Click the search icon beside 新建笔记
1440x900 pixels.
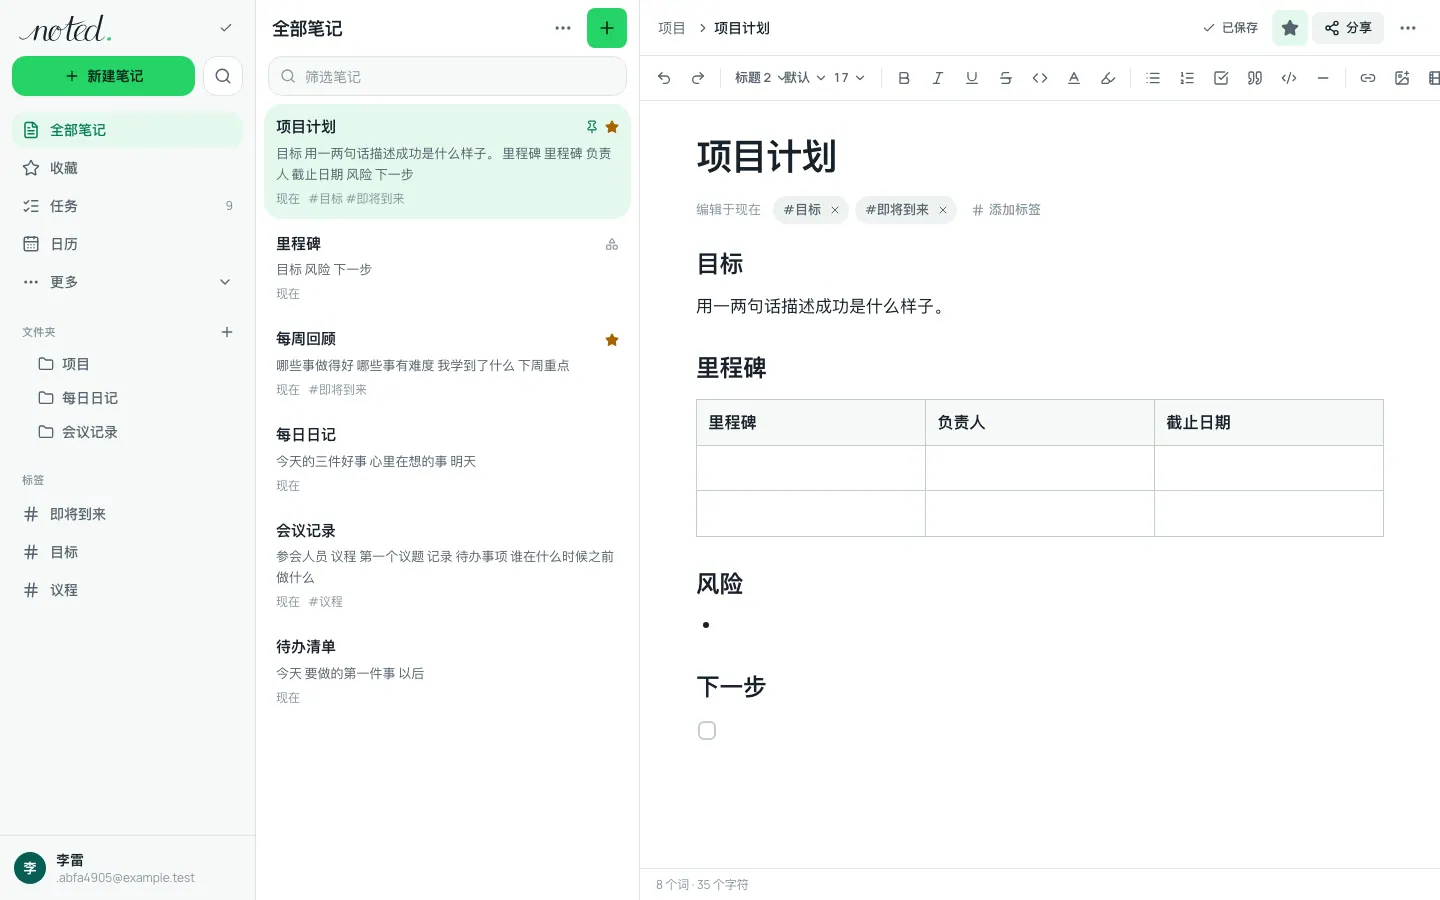click(x=223, y=76)
